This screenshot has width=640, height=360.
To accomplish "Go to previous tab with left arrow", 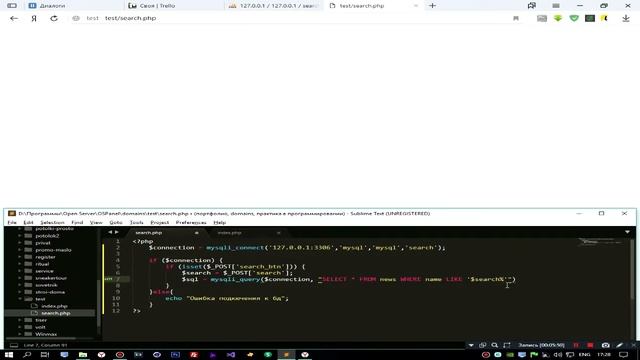I will tap(110, 232).
